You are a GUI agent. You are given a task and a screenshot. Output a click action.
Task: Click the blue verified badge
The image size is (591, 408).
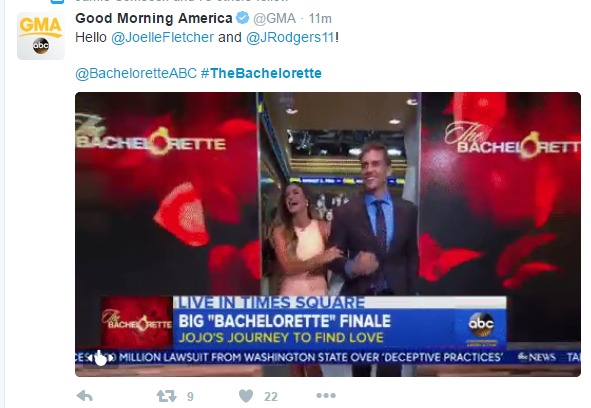pos(242,18)
